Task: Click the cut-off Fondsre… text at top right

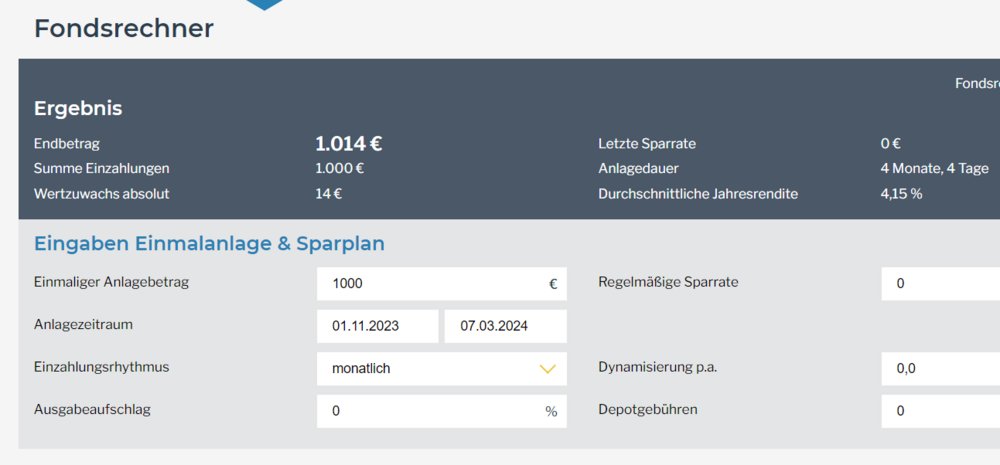Action: tap(976, 83)
